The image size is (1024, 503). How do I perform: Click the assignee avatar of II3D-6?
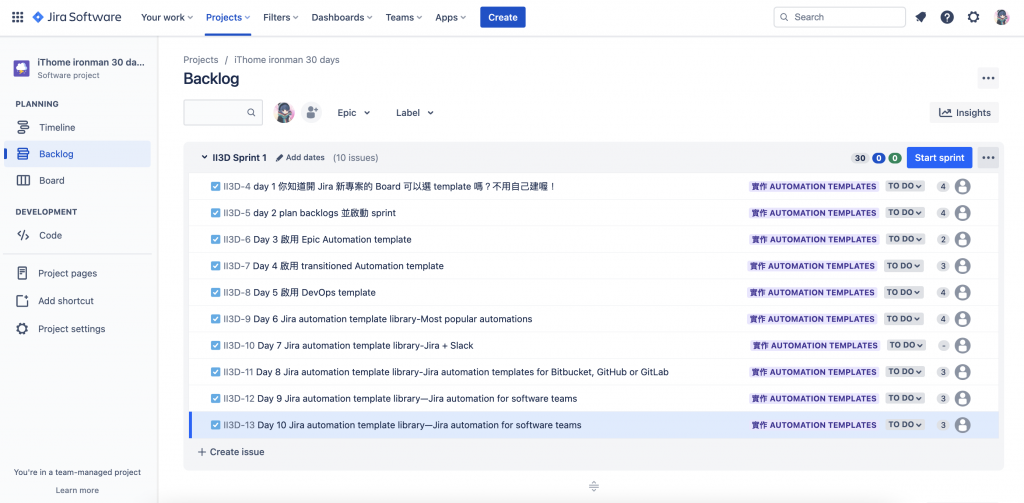click(962, 239)
